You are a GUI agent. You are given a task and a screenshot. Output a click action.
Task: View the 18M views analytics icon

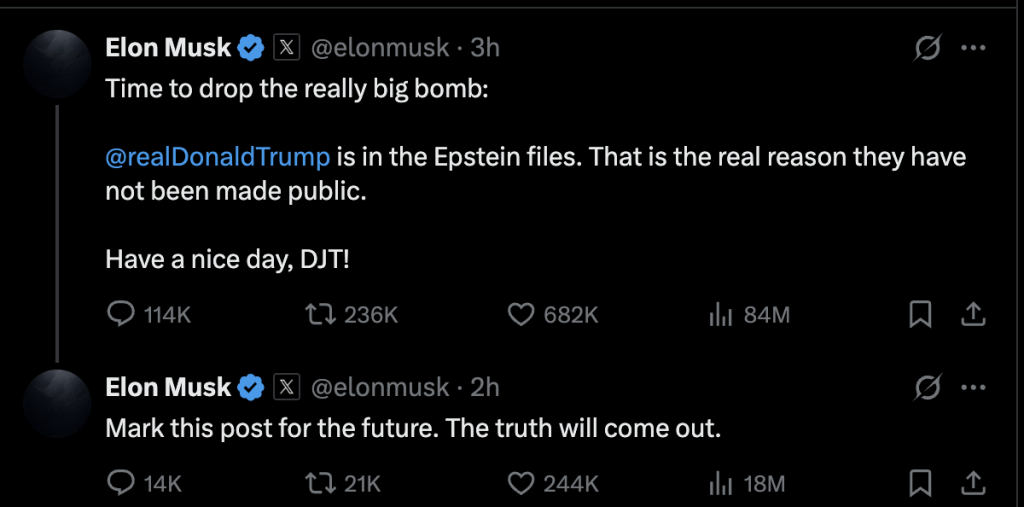[722, 484]
